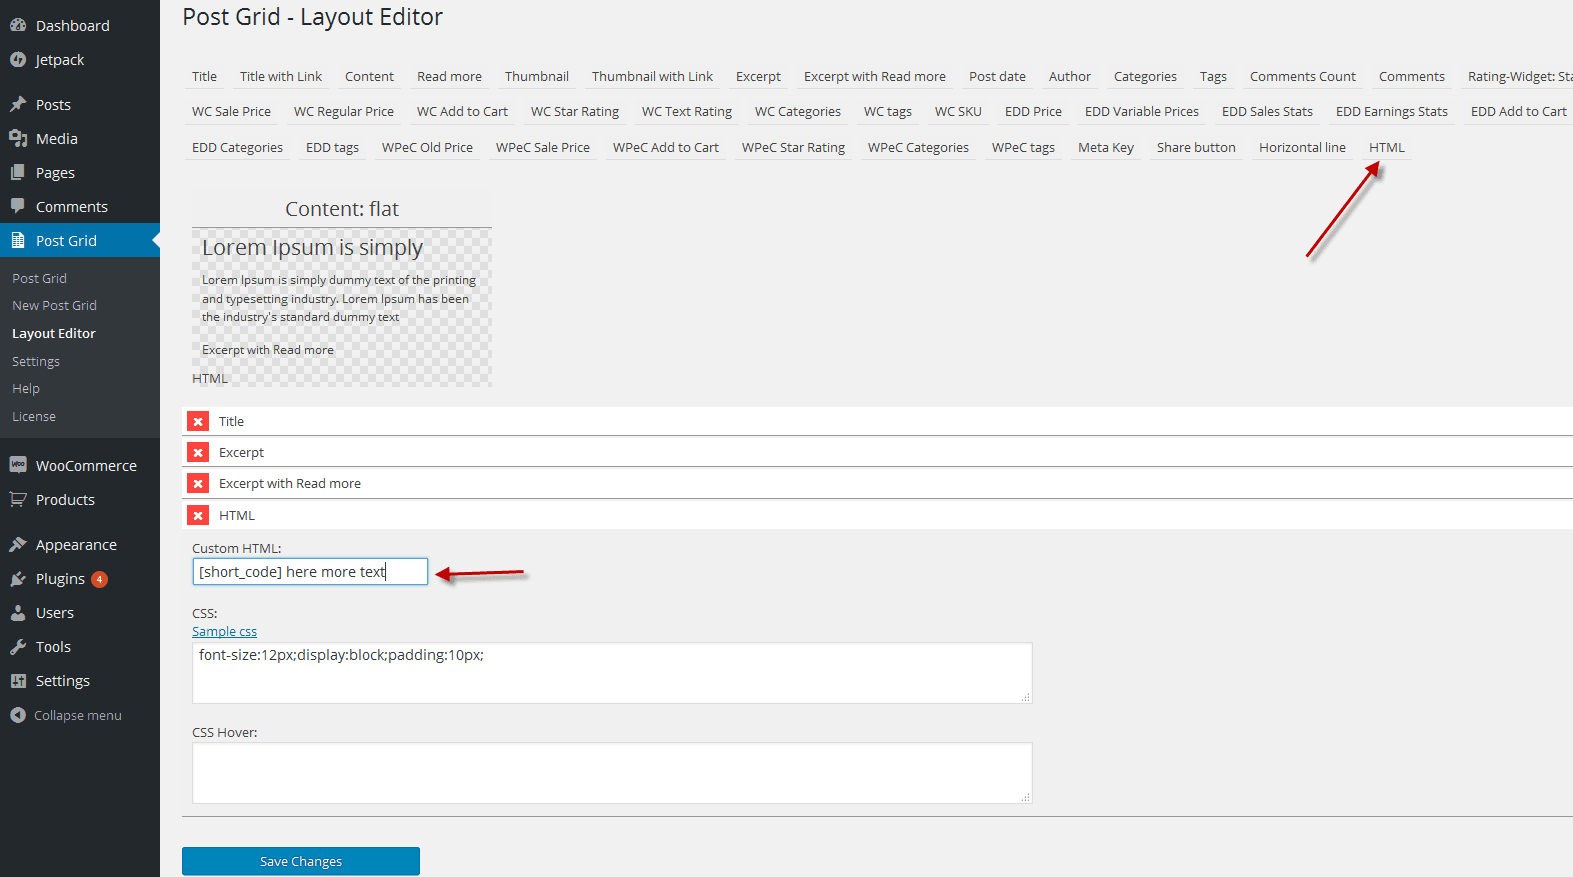The width and height of the screenshot is (1573, 877).
Task: Add the Horizontal line element
Action: [1302, 148]
